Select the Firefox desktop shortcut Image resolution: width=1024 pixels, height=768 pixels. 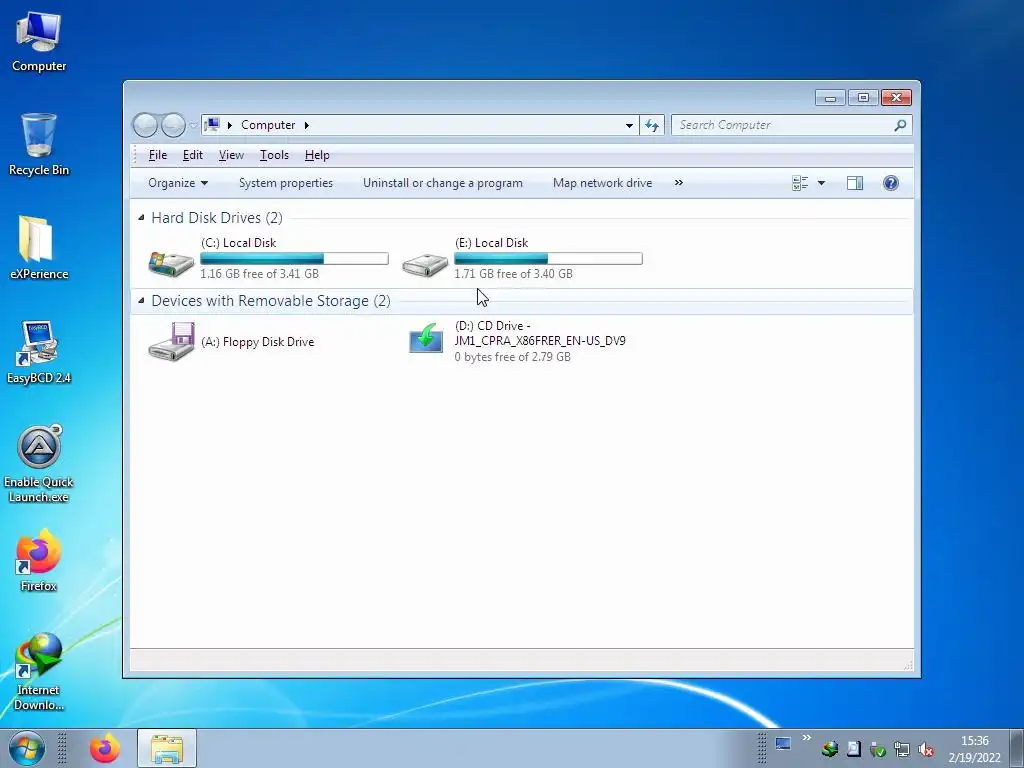pos(39,560)
